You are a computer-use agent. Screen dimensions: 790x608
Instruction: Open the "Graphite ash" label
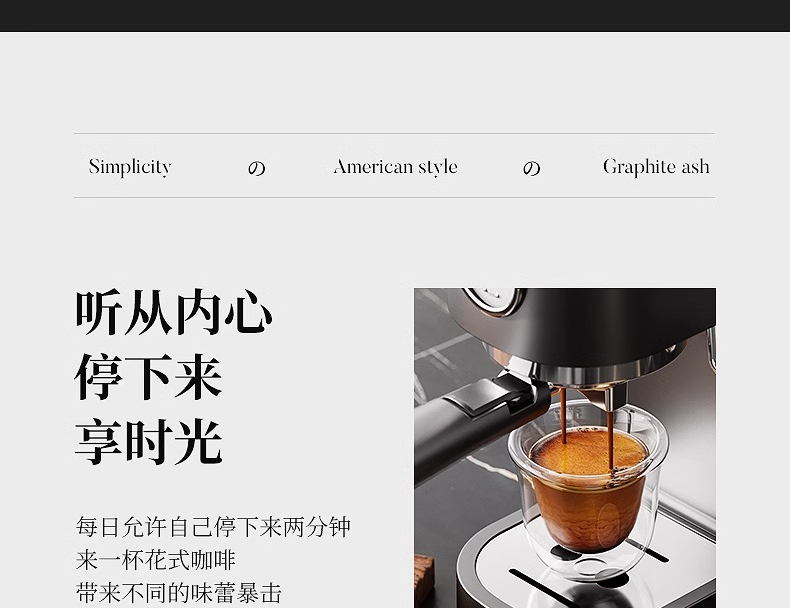[655, 167]
